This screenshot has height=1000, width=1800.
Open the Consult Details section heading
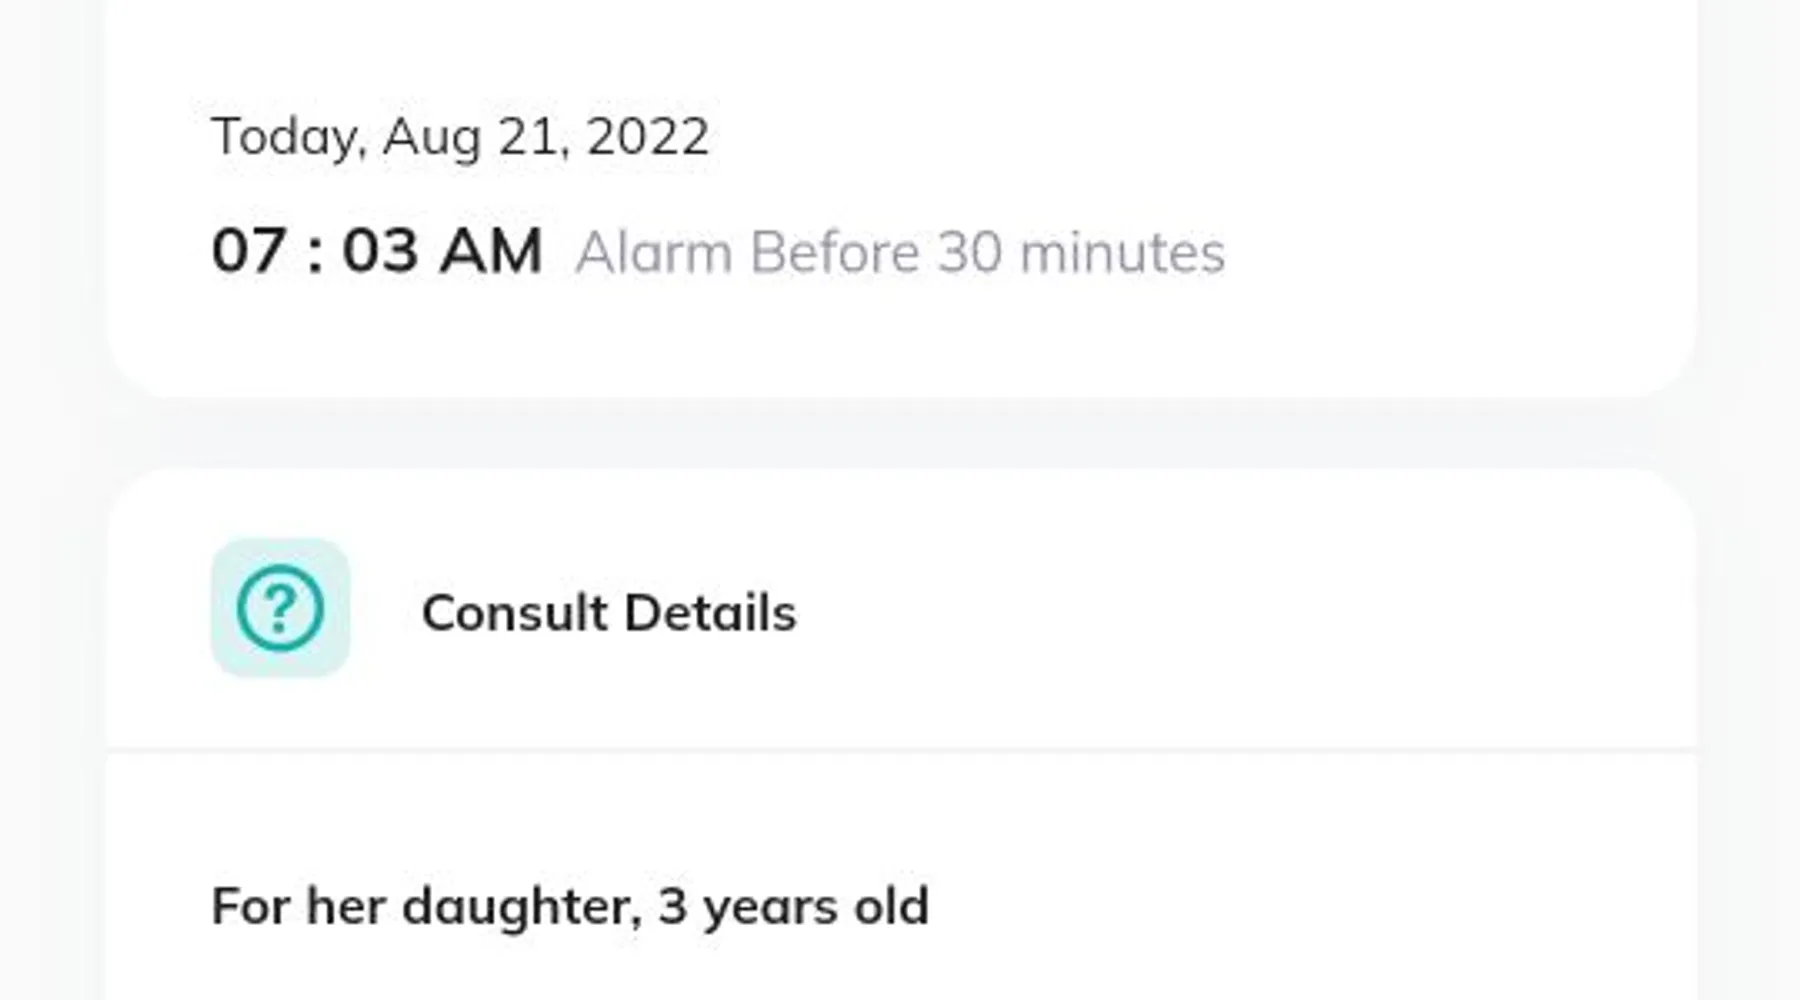click(x=608, y=613)
